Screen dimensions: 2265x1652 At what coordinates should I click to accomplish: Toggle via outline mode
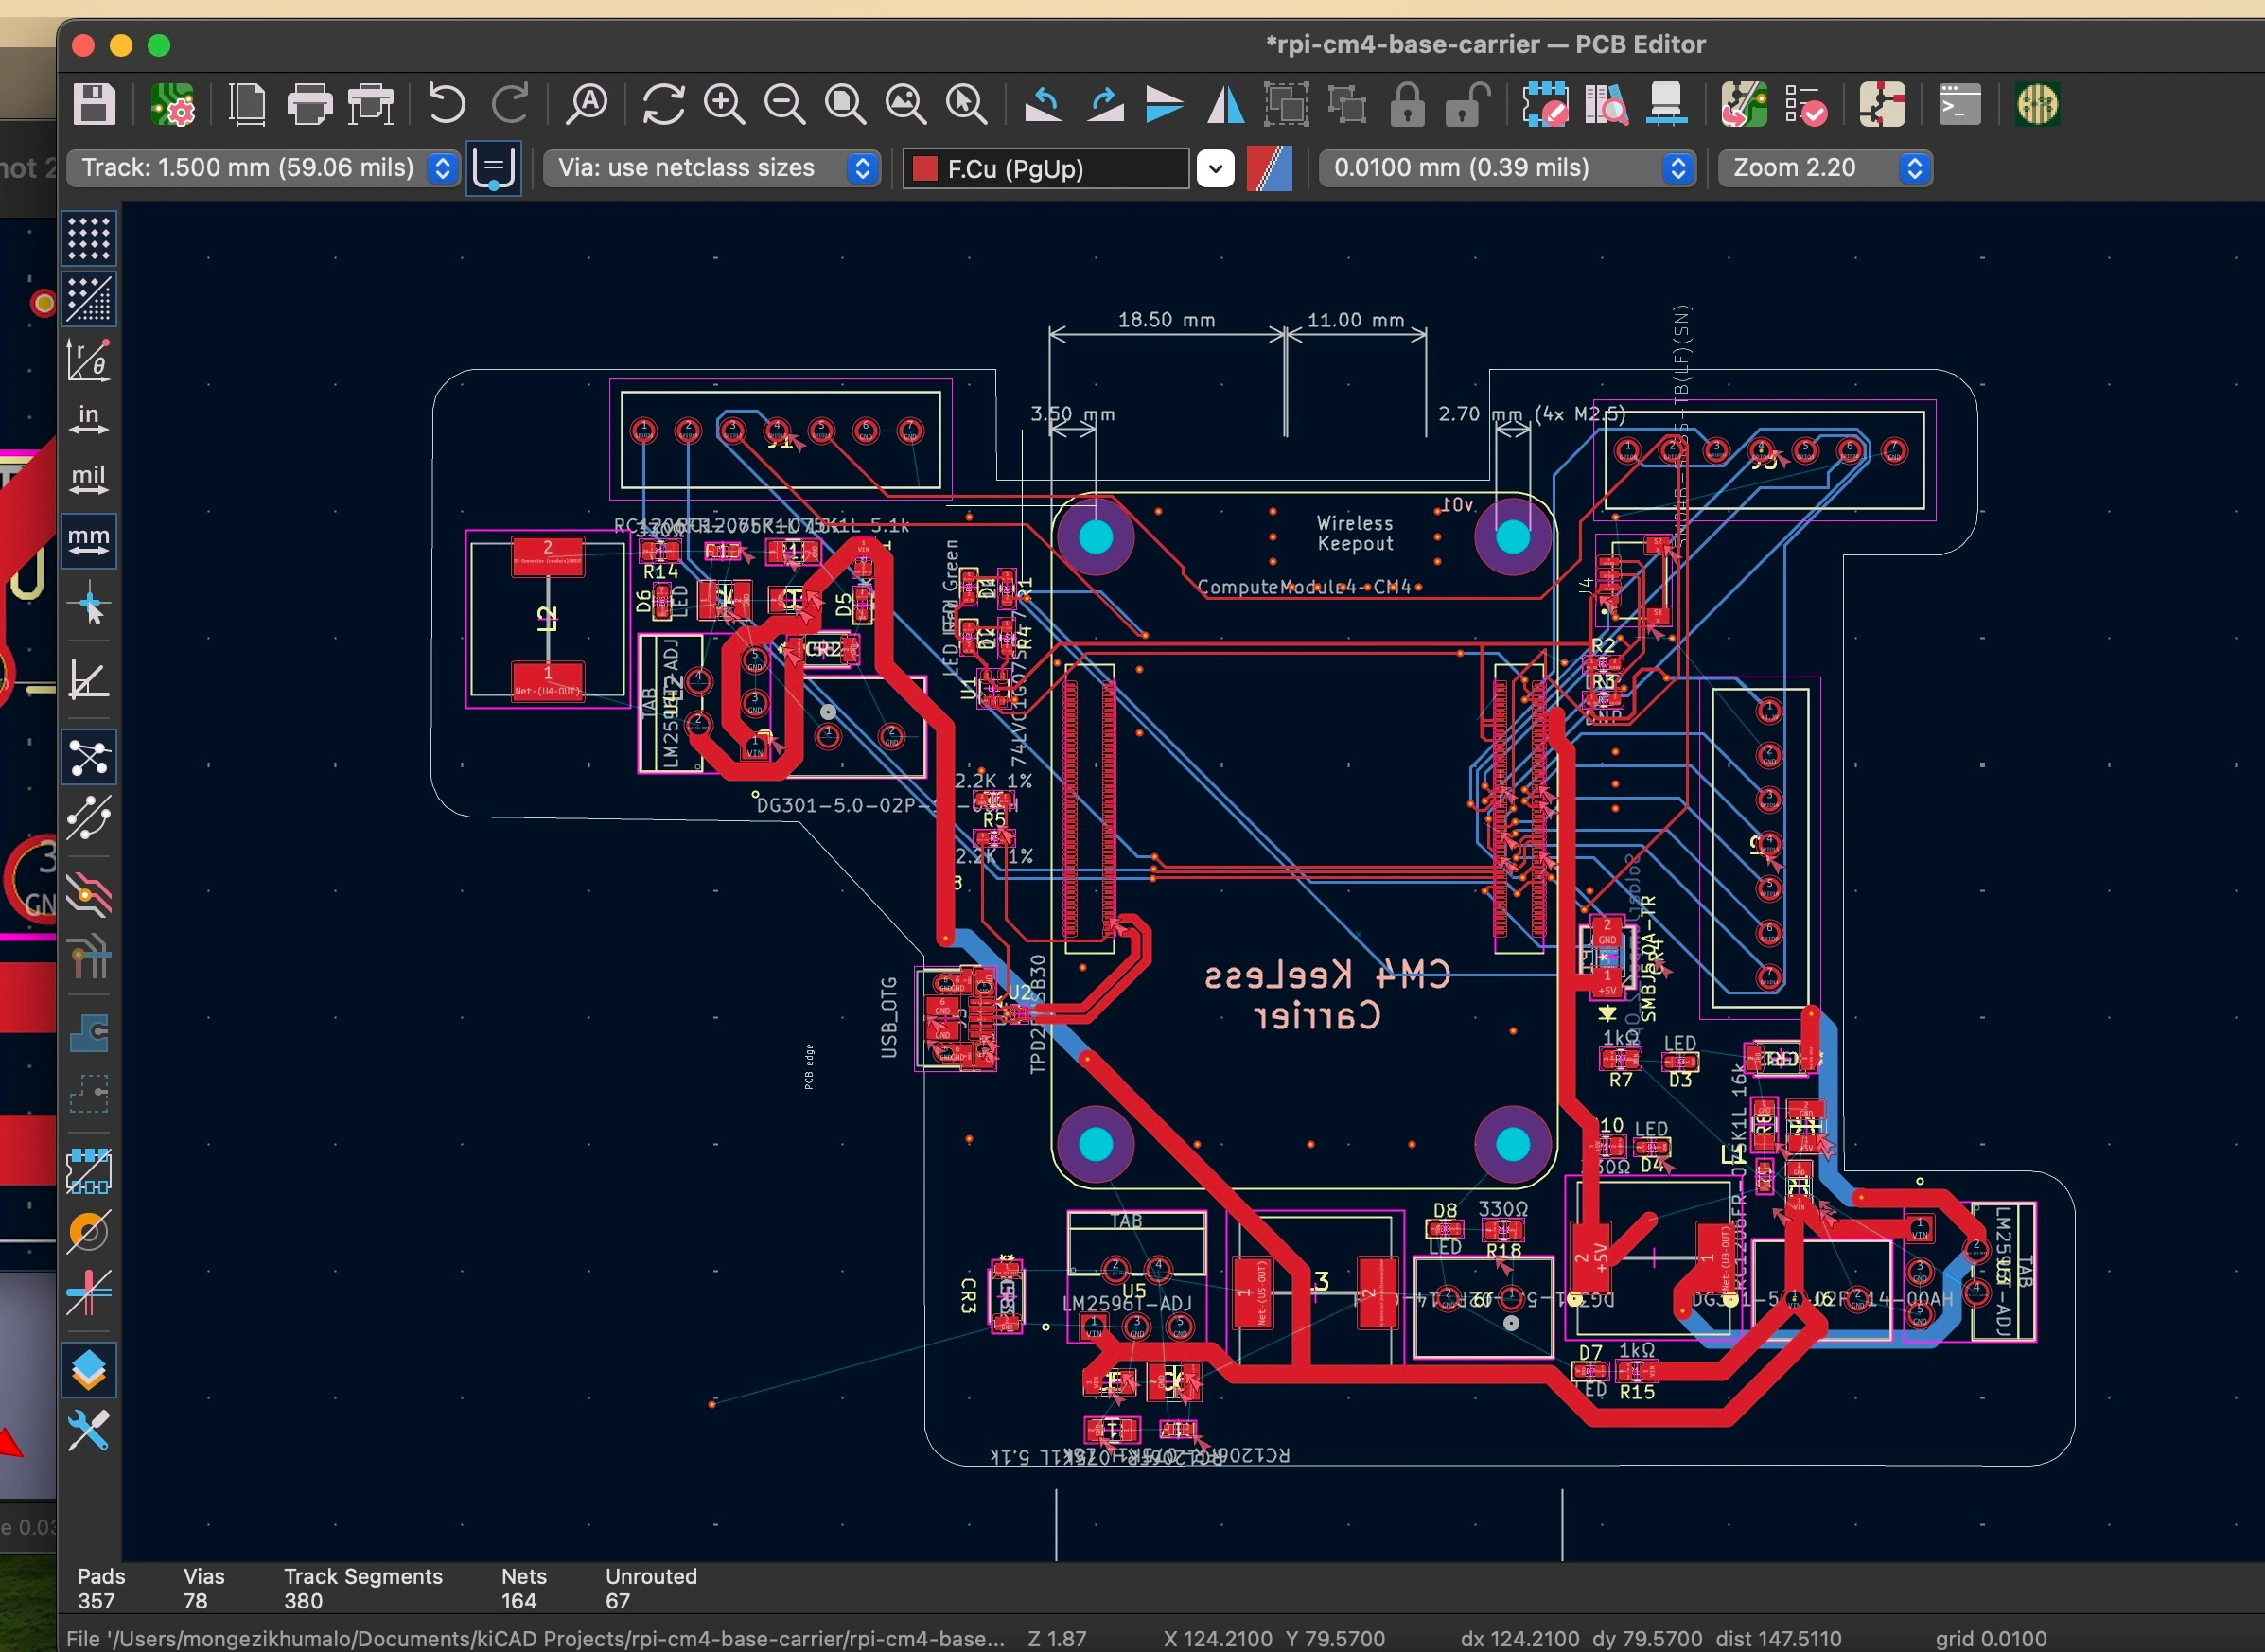[89, 1232]
